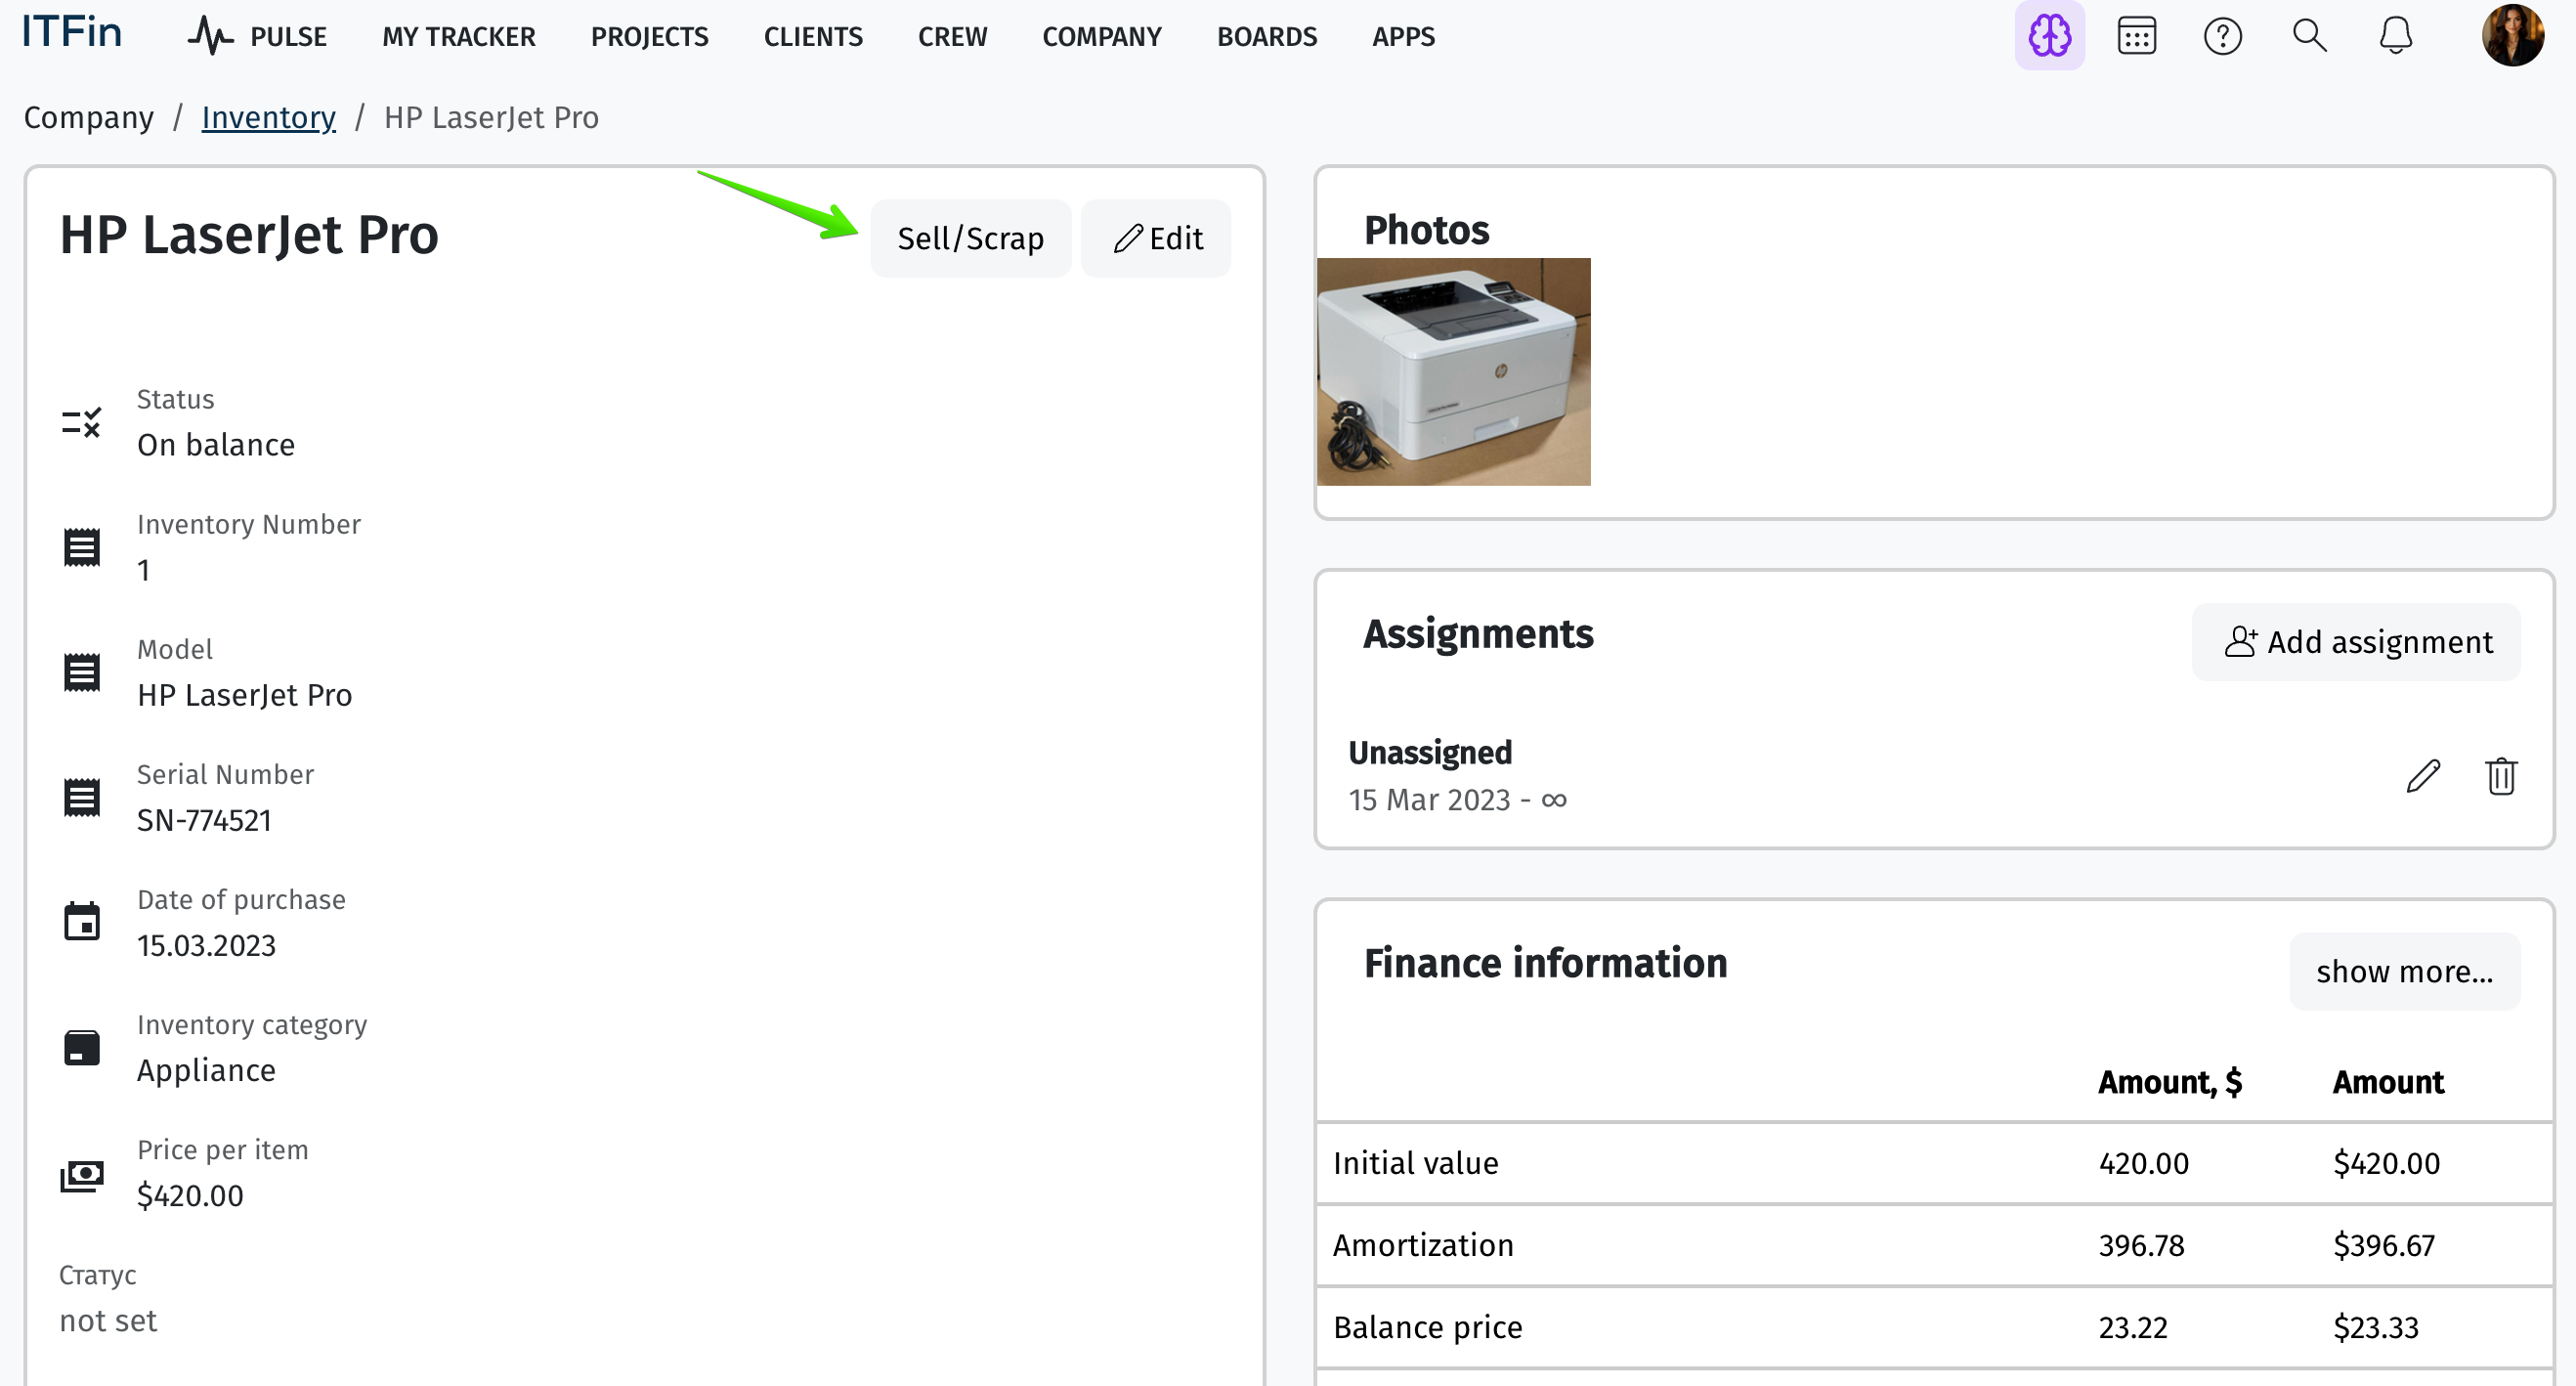Click the Pulse heartbeat icon

click(210, 36)
